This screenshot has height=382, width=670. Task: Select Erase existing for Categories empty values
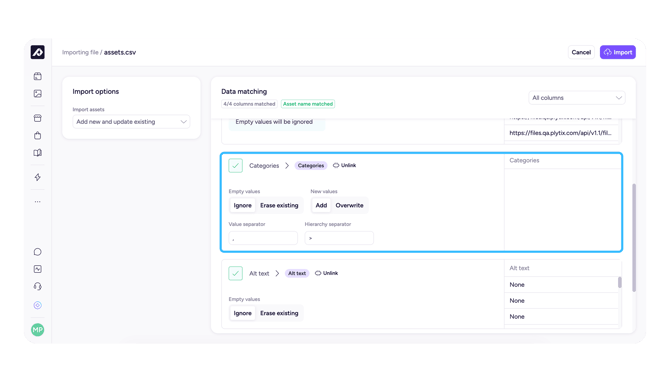279,206
